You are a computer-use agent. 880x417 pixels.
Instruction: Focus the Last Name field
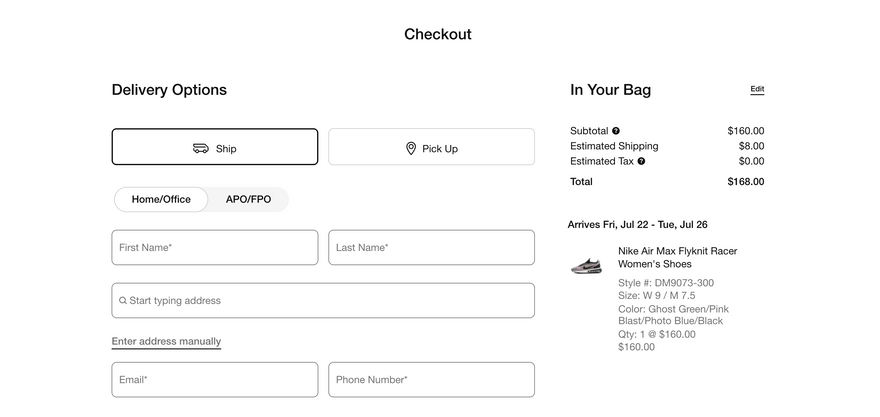coord(431,247)
